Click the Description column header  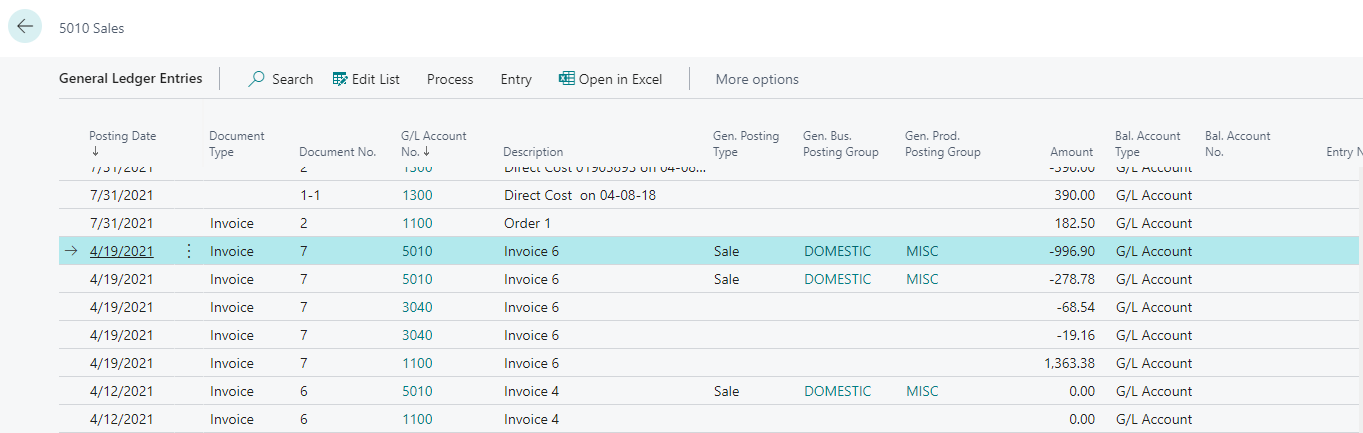533,152
